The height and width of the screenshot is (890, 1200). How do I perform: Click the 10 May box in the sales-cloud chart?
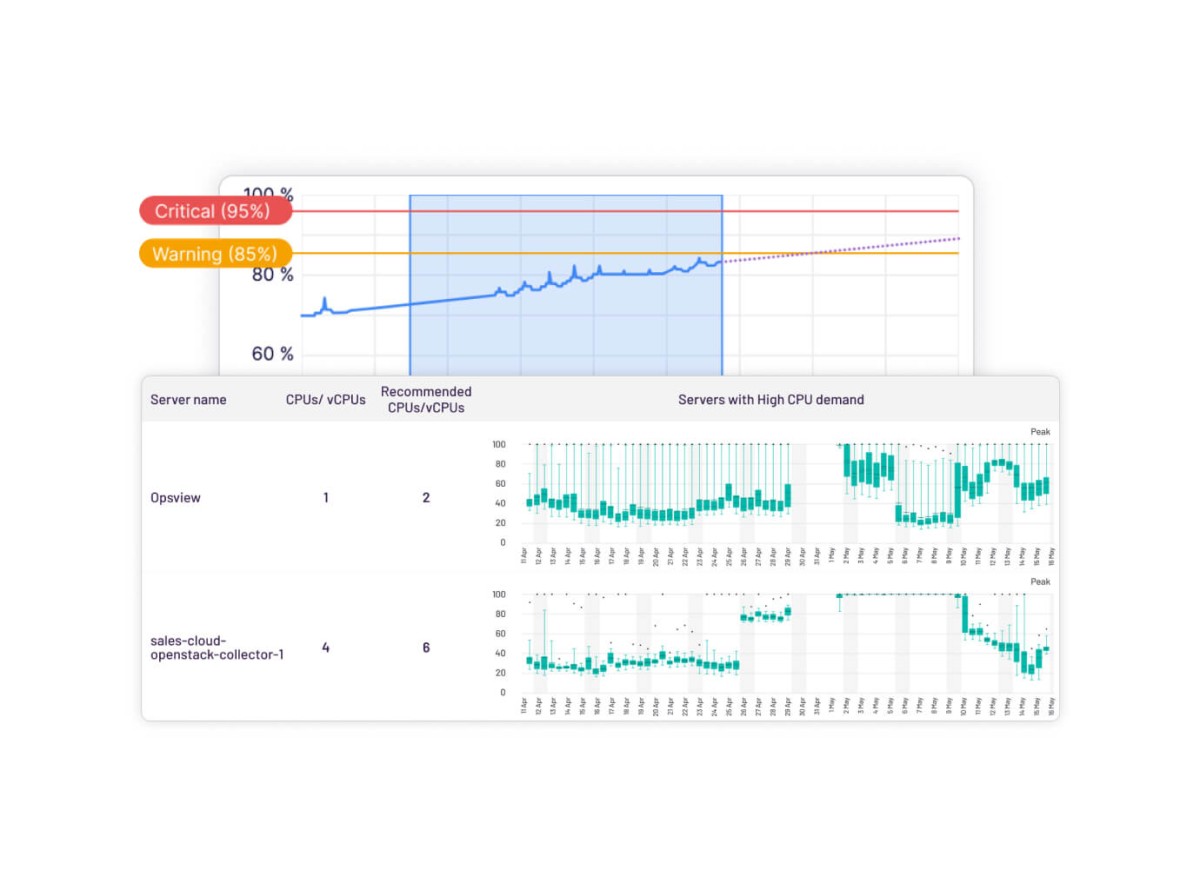(x=964, y=614)
